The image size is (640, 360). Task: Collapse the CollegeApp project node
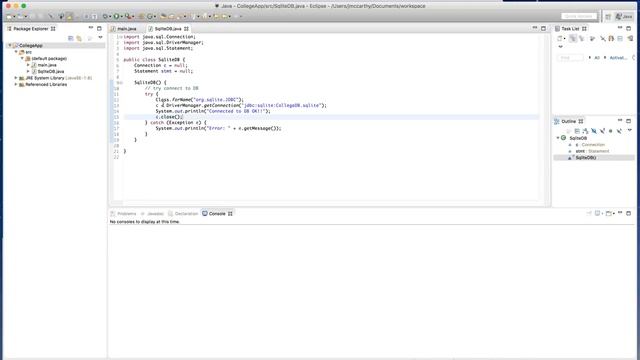(10, 45)
